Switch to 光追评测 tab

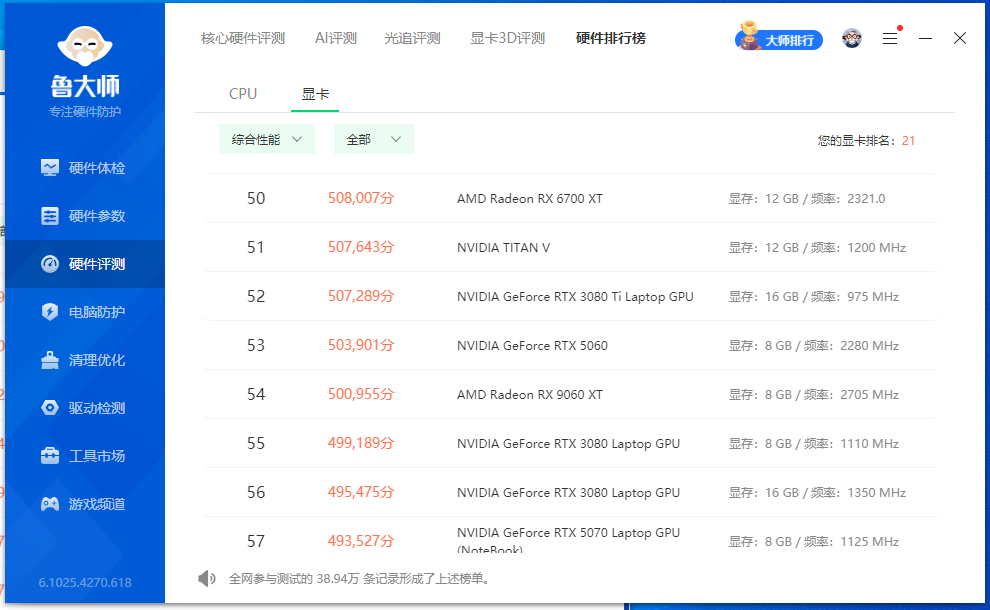point(412,39)
